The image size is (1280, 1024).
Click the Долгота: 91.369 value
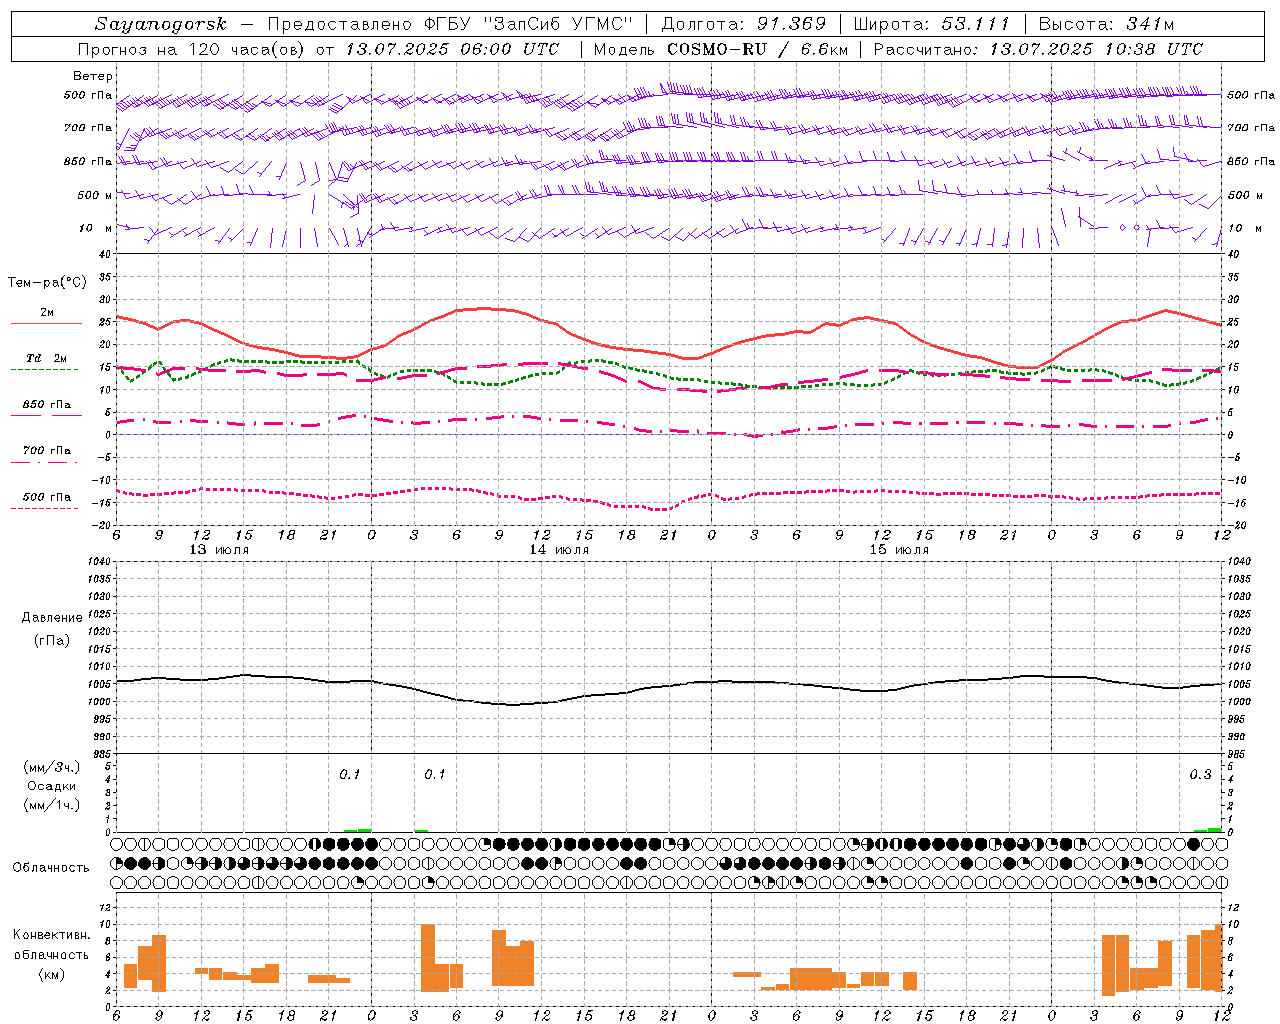point(744,24)
